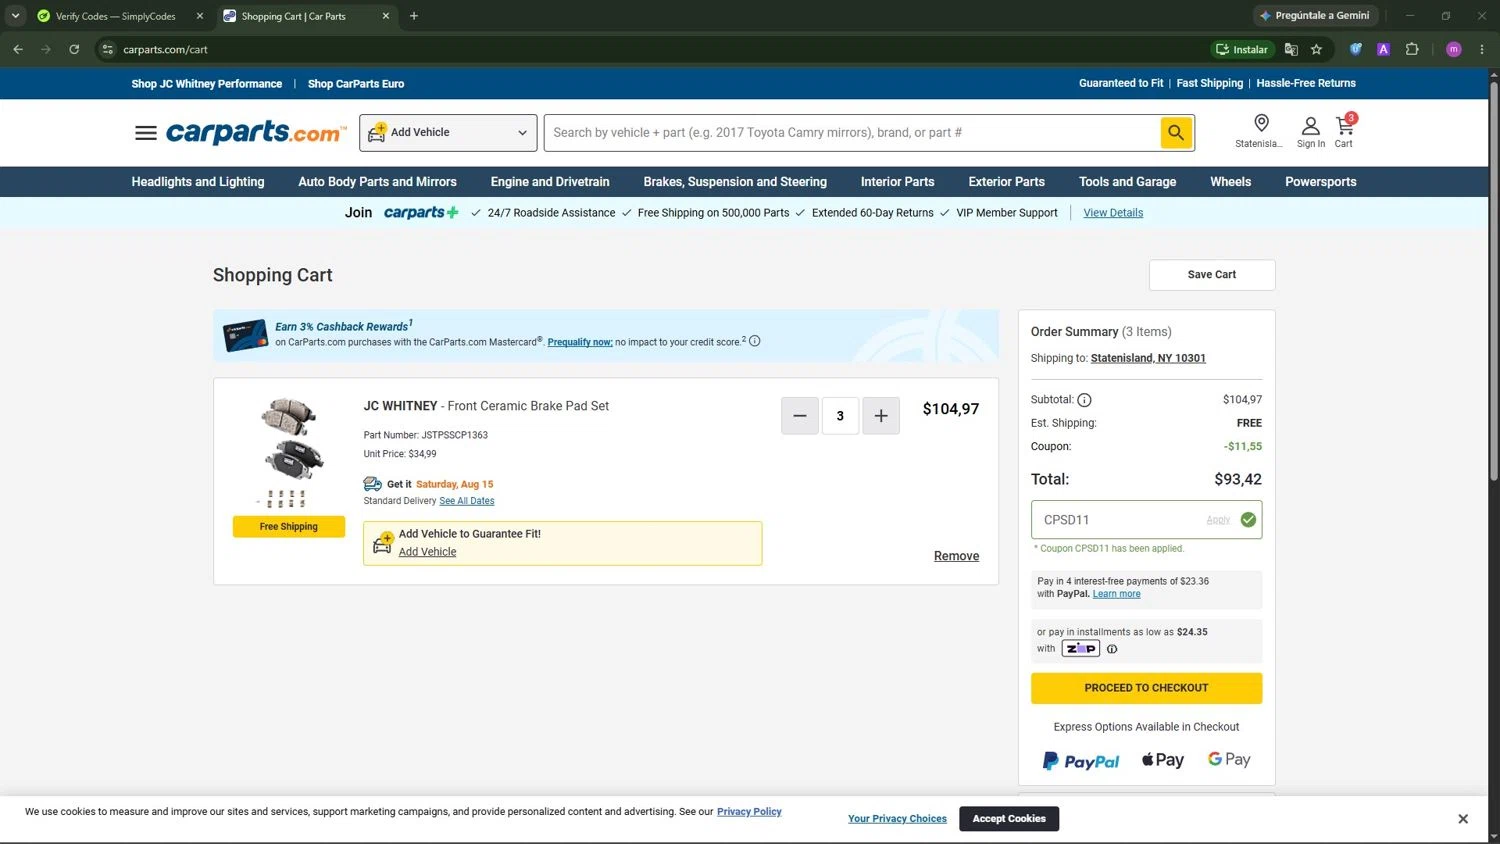Click the yellow search magnifier button
This screenshot has width=1500, height=844.
tap(1176, 132)
